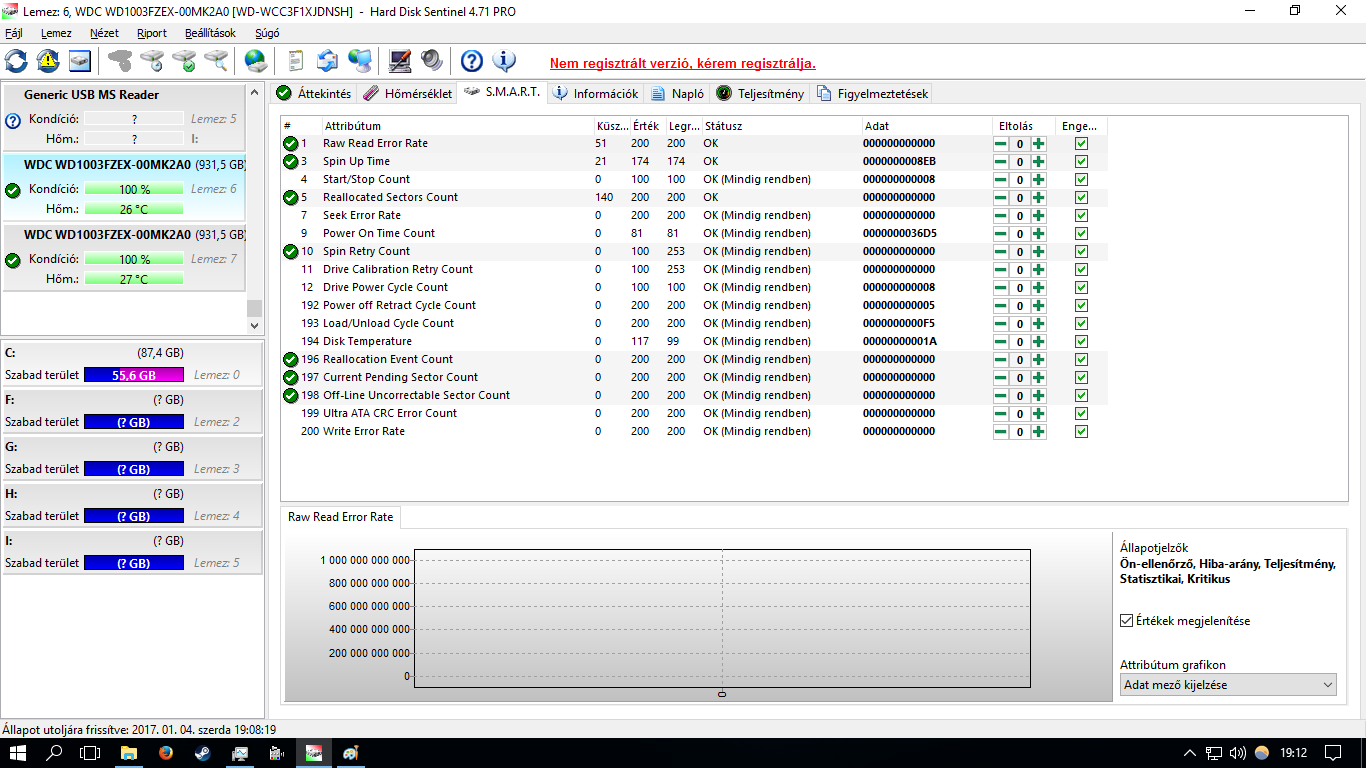Switch to the Áttekintés tab
The width and height of the screenshot is (1366, 768).
click(x=314, y=93)
